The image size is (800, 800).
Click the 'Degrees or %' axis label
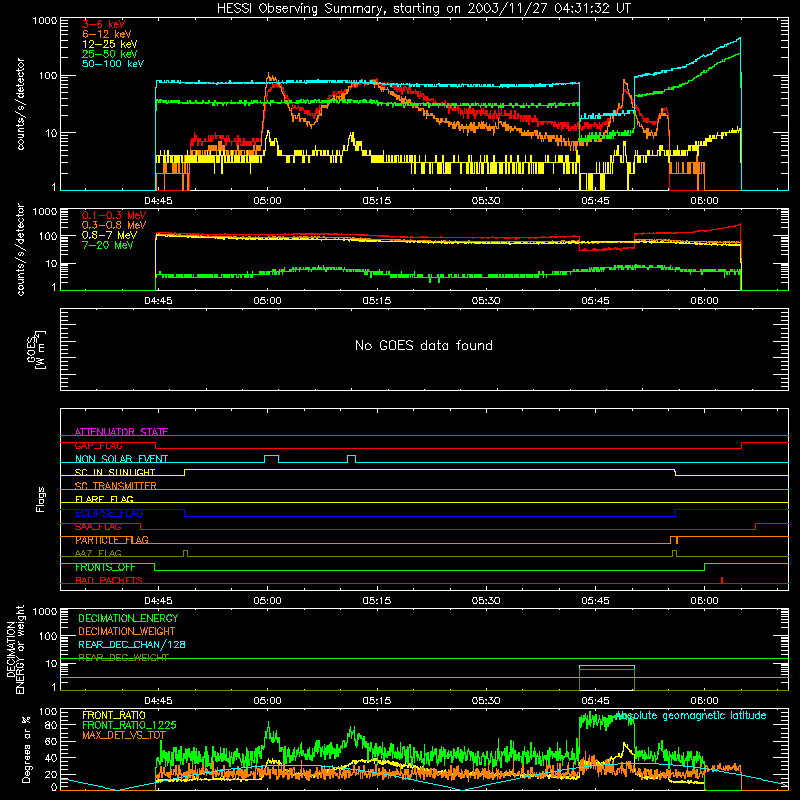[26, 749]
